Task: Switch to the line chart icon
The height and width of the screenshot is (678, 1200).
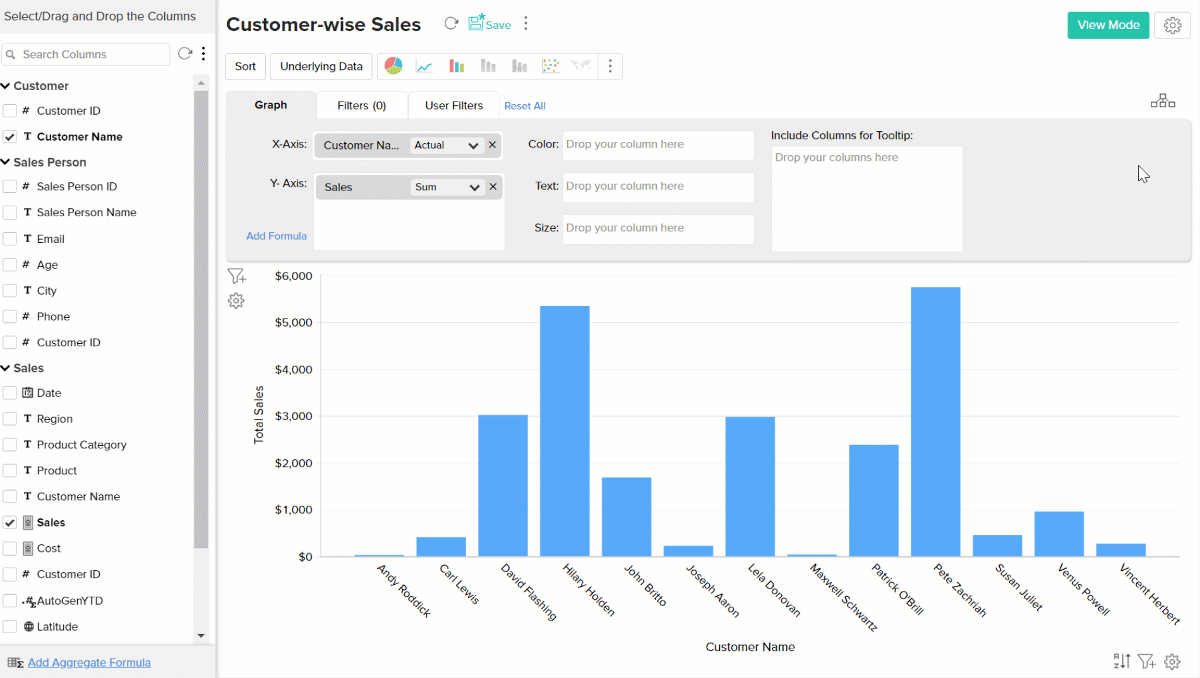Action: click(425, 66)
